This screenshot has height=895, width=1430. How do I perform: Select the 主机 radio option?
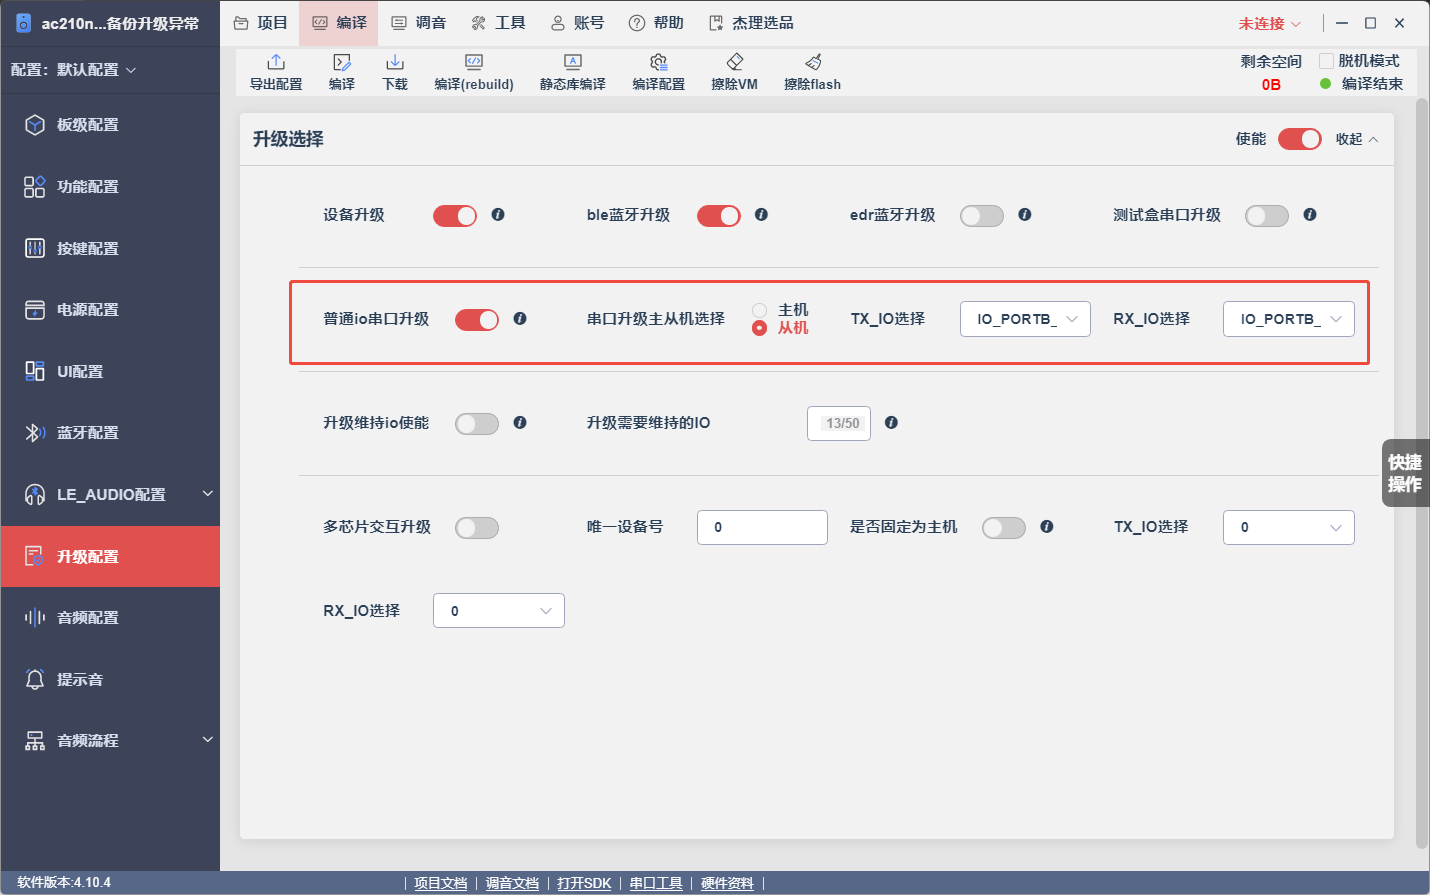point(760,310)
